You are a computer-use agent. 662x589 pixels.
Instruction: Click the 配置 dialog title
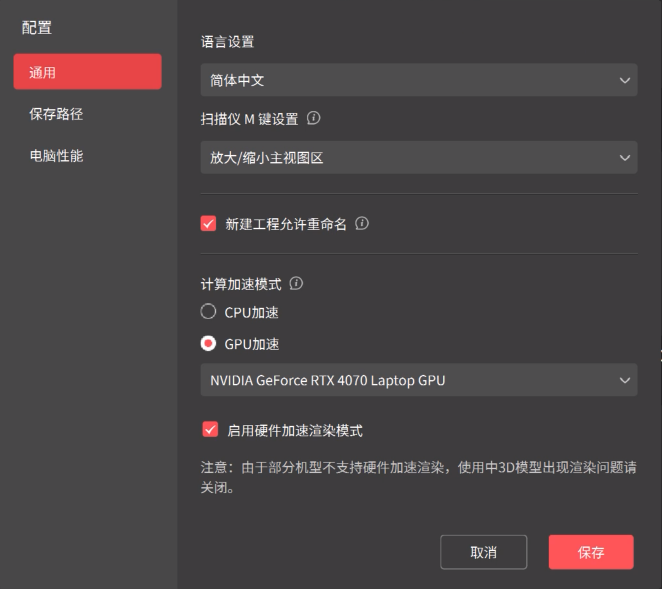tap(37, 28)
